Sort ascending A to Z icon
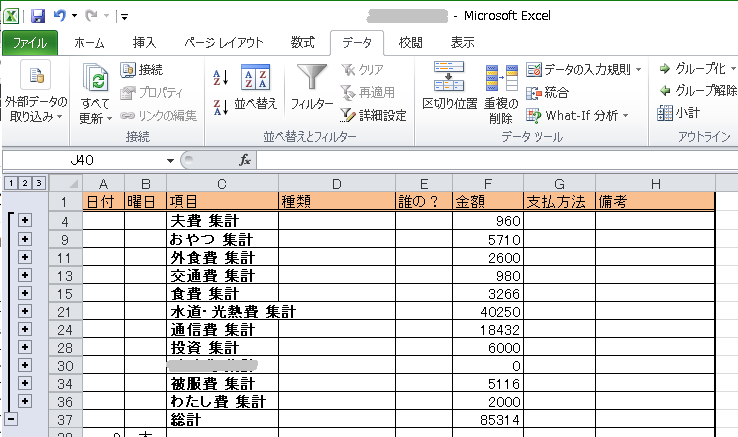 tap(221, 78)
